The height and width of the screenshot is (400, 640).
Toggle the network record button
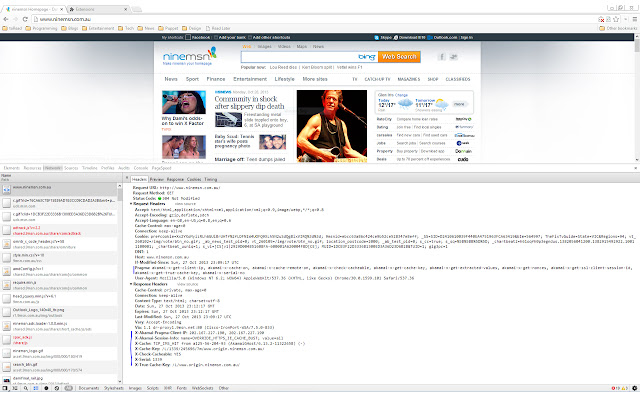click(x=46, y=388)
